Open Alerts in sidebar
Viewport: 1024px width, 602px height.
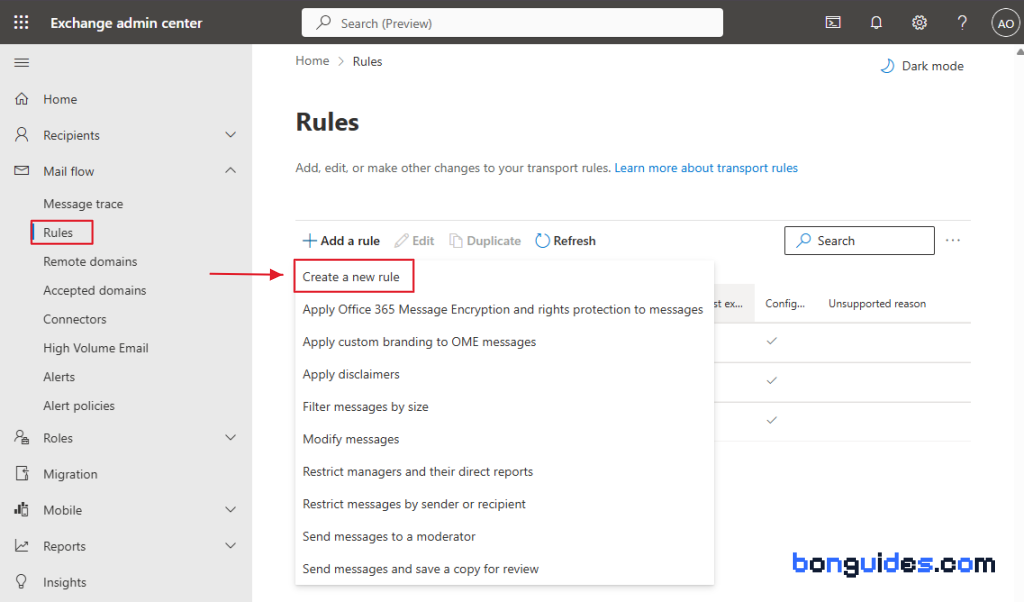pyautogui.click(x=59, y=377)
